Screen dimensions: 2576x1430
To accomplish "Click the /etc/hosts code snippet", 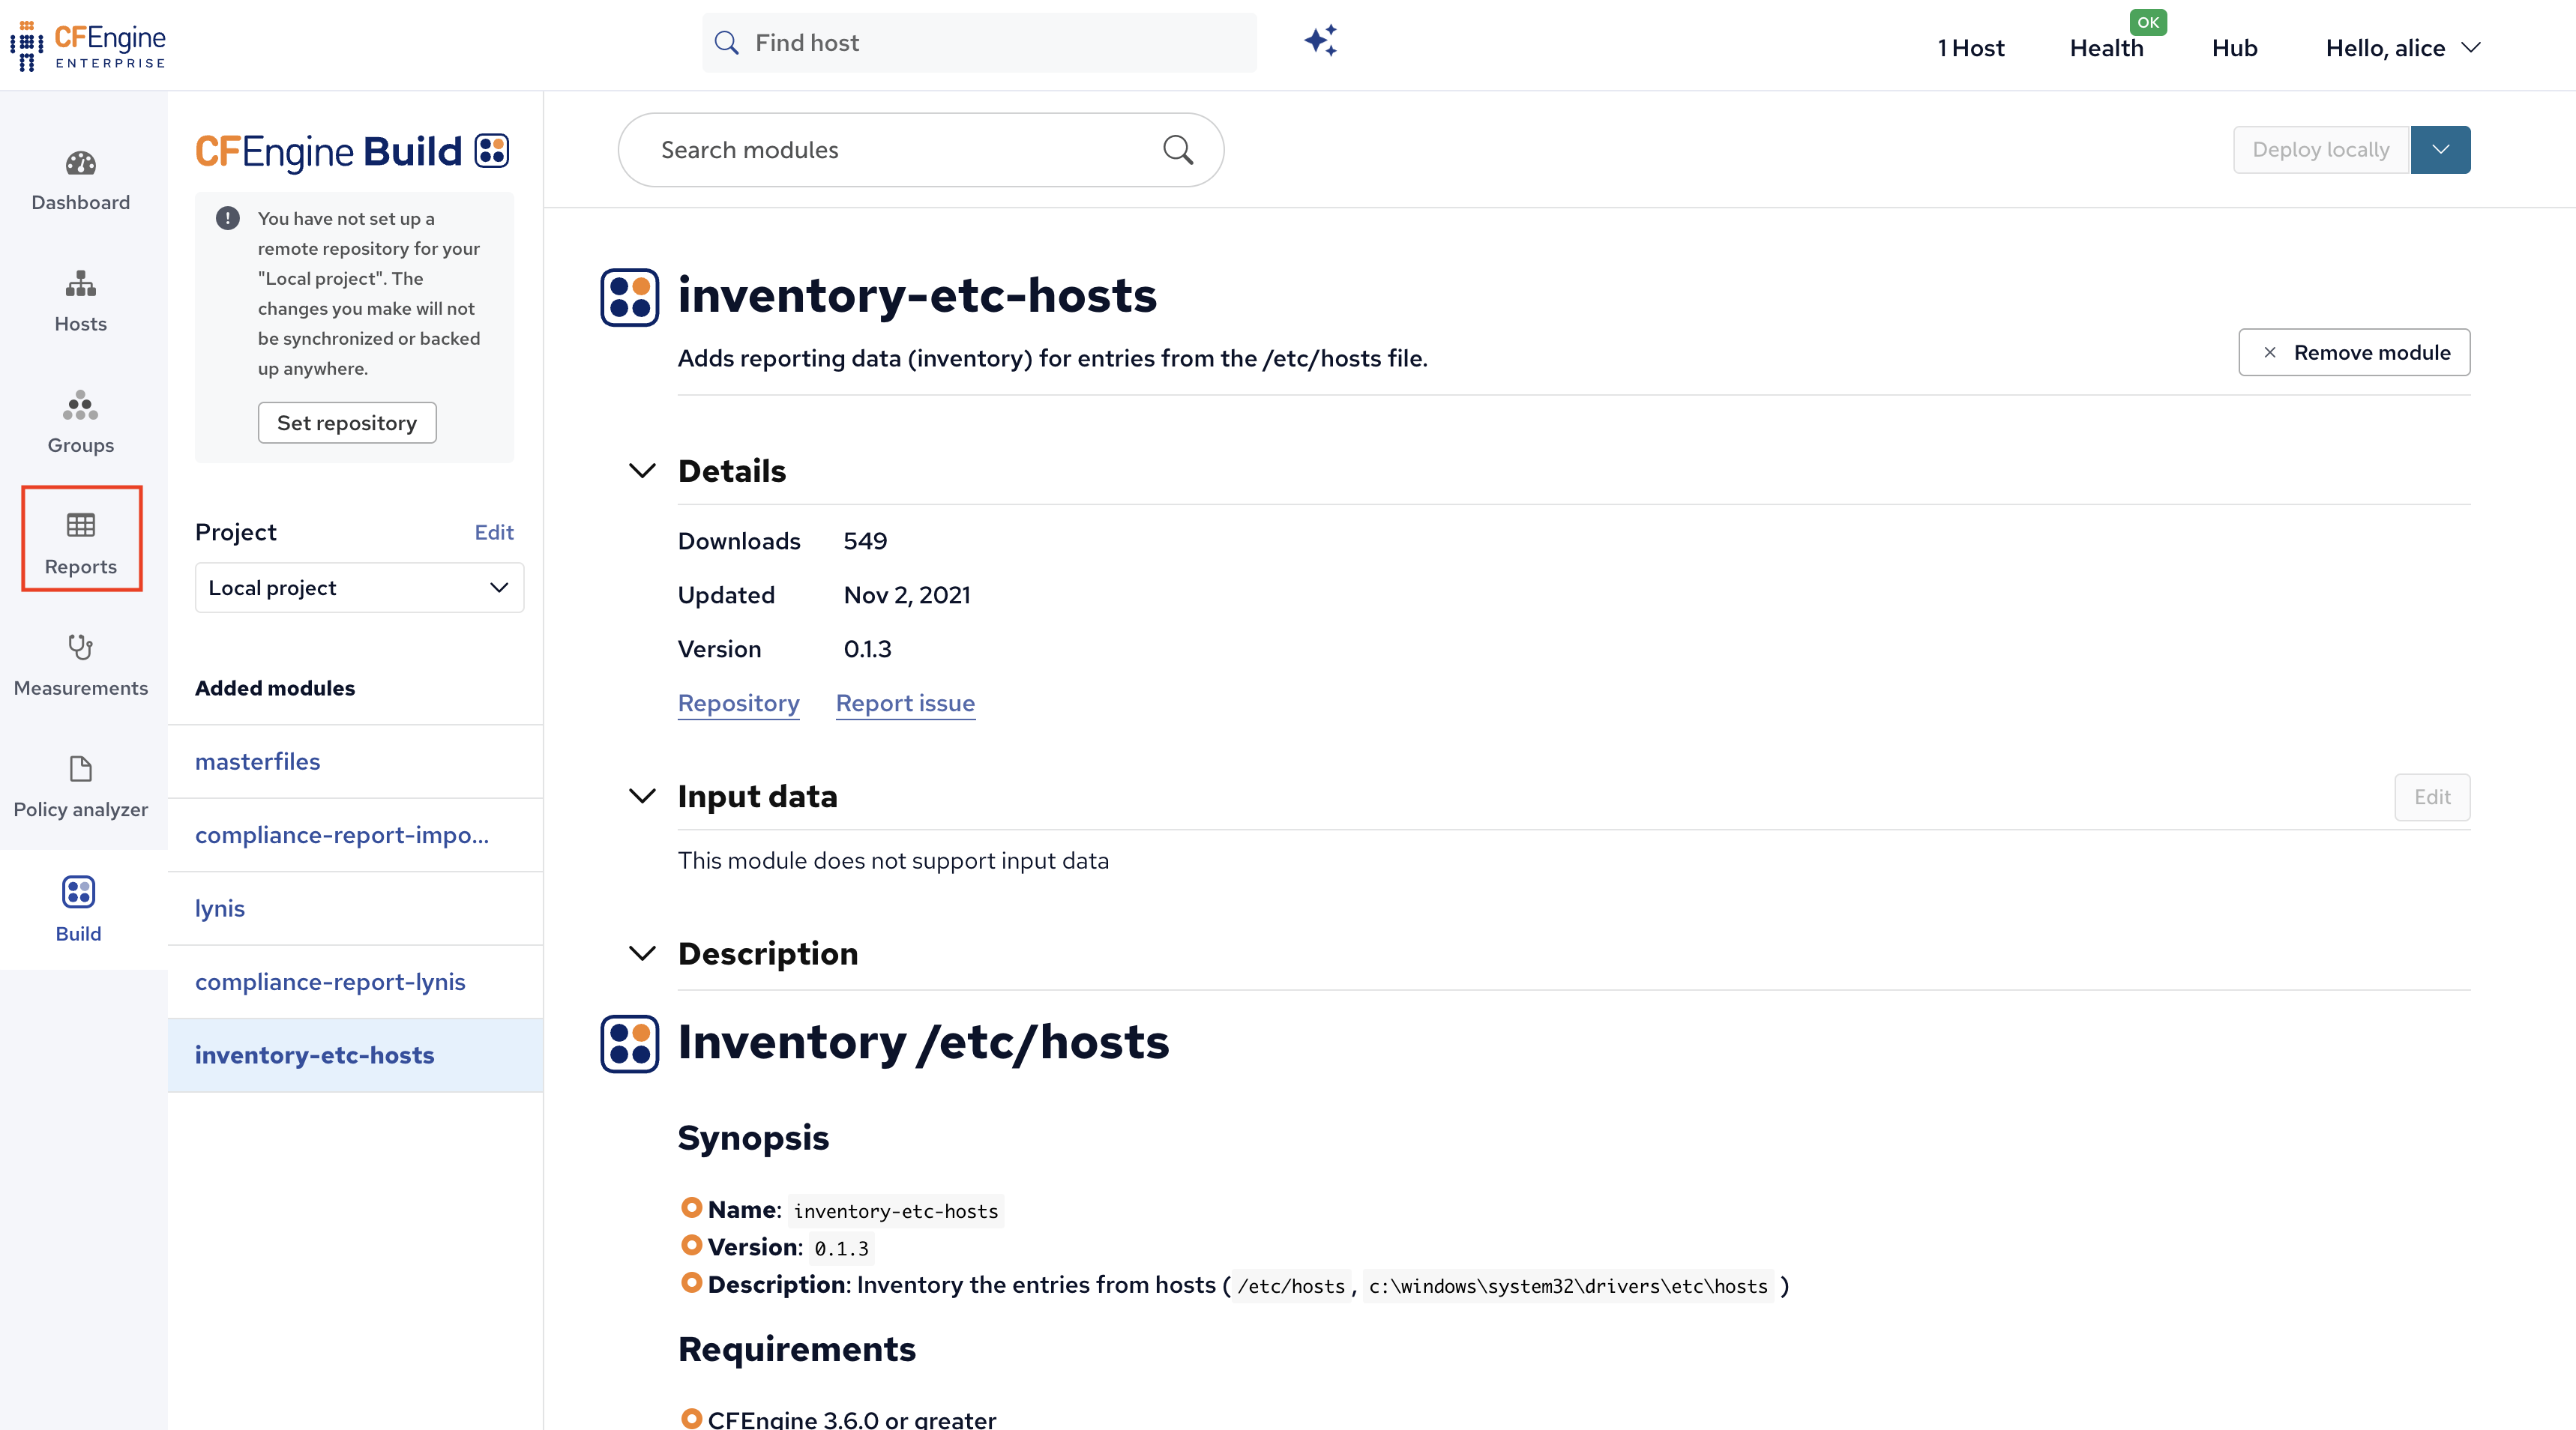I will click(1291, 1286).
